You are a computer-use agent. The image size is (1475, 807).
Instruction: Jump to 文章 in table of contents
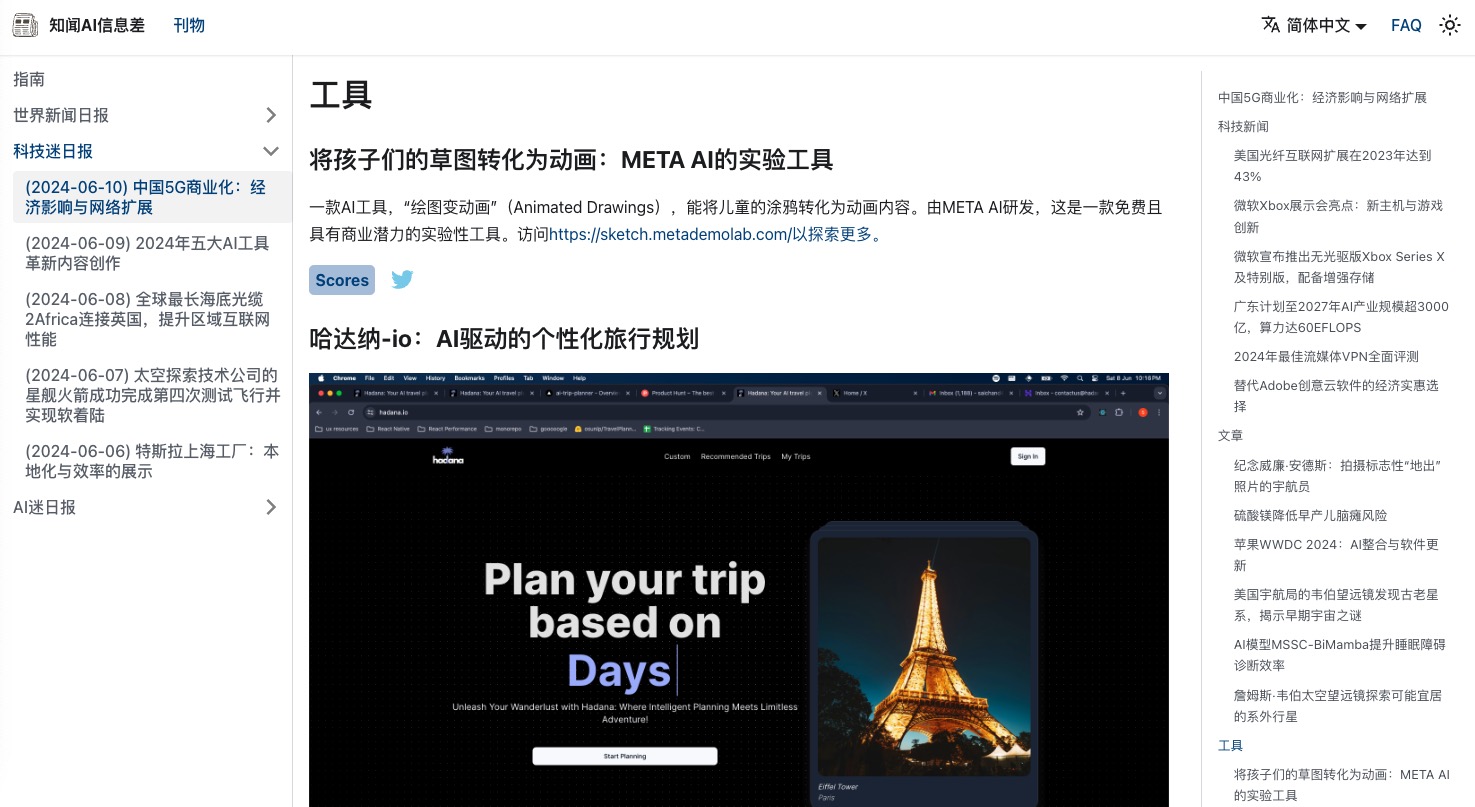coord(1231,435)
